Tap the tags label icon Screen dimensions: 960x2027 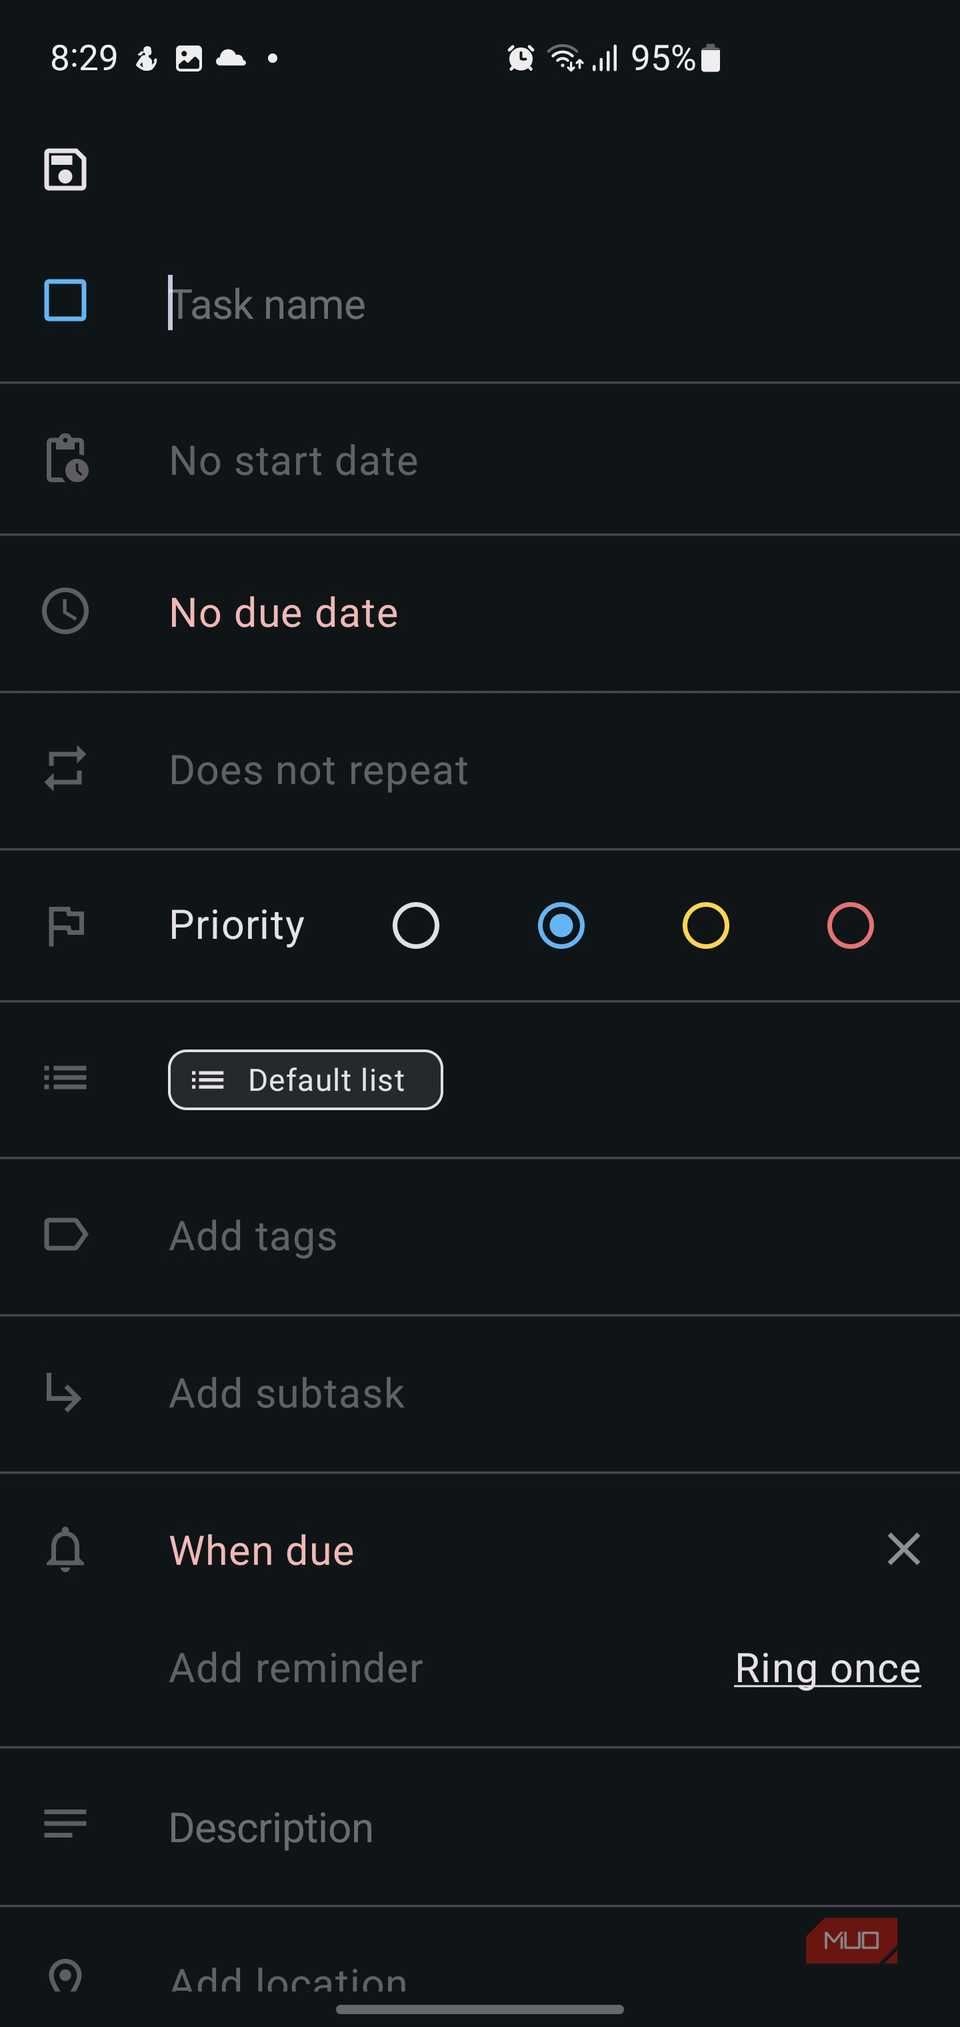(66, 1234)
